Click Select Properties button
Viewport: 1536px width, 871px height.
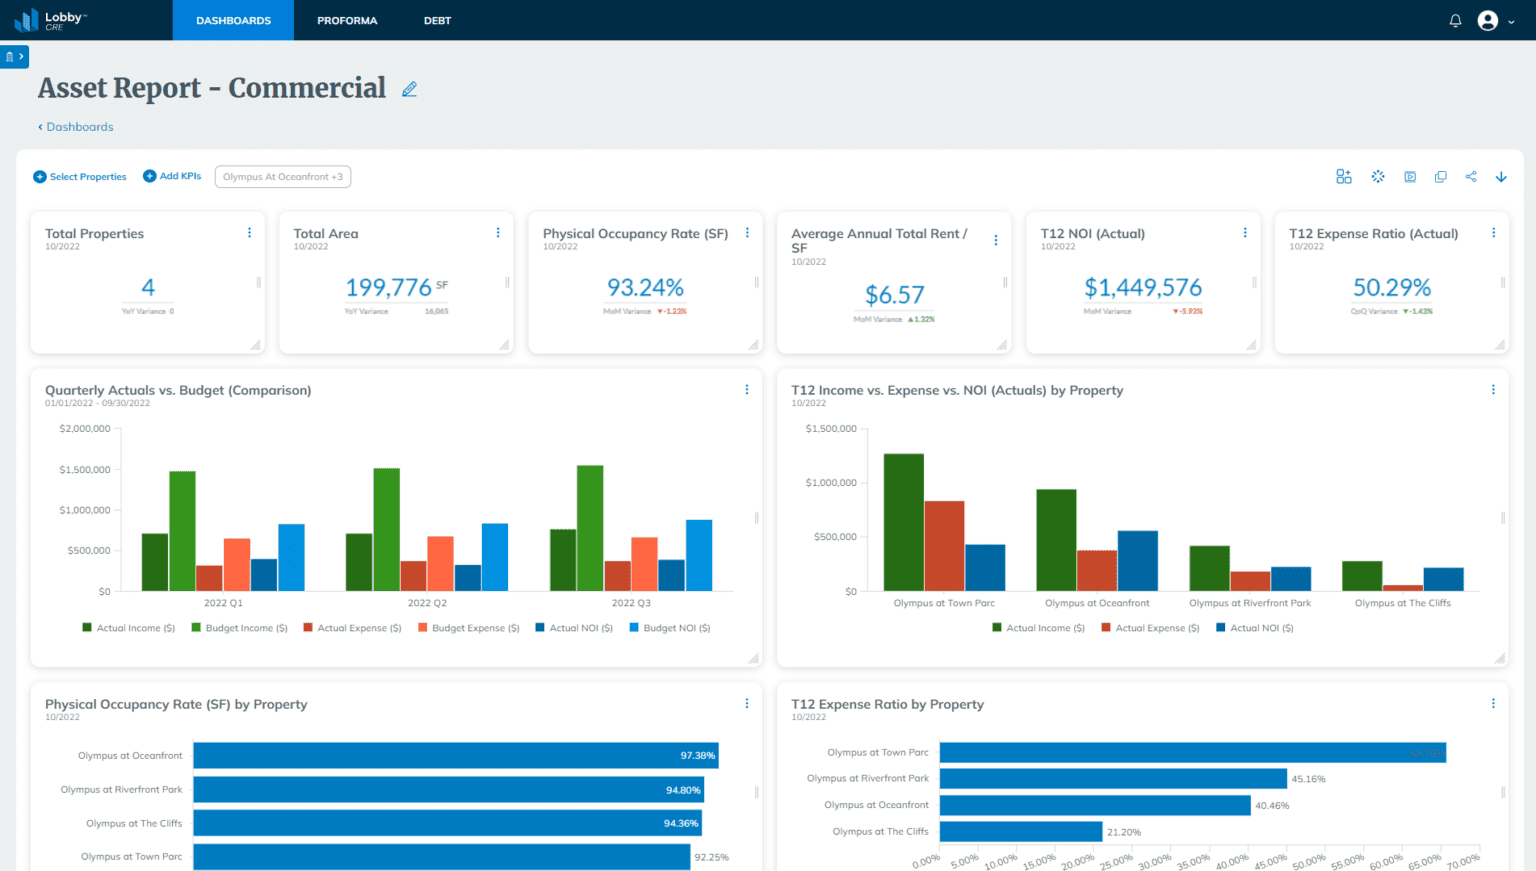(80, 177)
